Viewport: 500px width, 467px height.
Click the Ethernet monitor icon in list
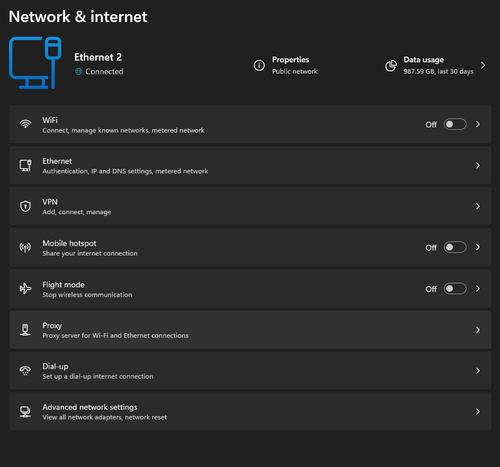(x=25, y=165)
